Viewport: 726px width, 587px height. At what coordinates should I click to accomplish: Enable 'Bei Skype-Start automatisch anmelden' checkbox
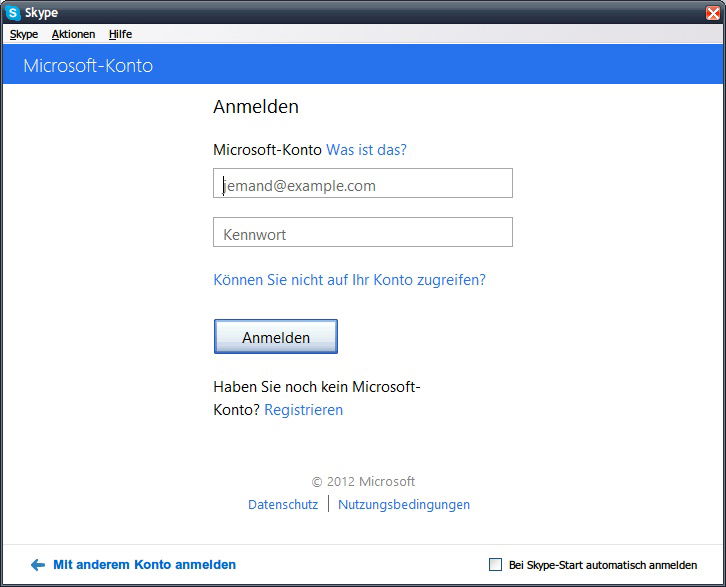click(495, 565)
